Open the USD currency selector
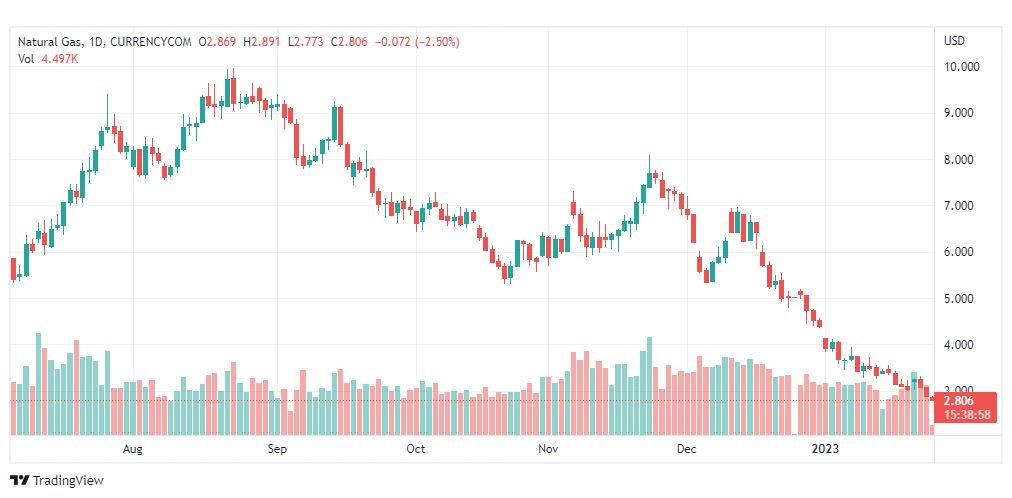Image resolution: width=1012 pixels, height=498 pixels. tap(953, 41)
